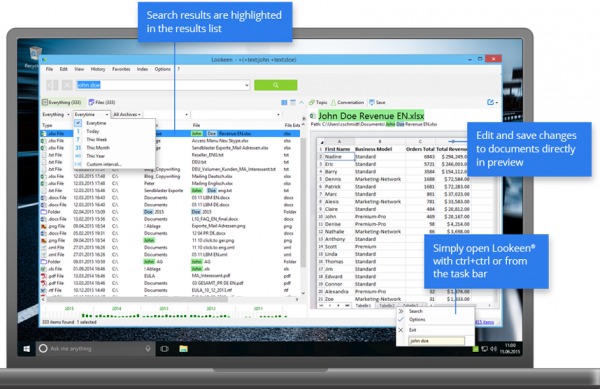Select the Sendblaster Exporte_Mail Adressen.xlsx result
This screenshot has width=600, height=389.
tap(170, 148)
